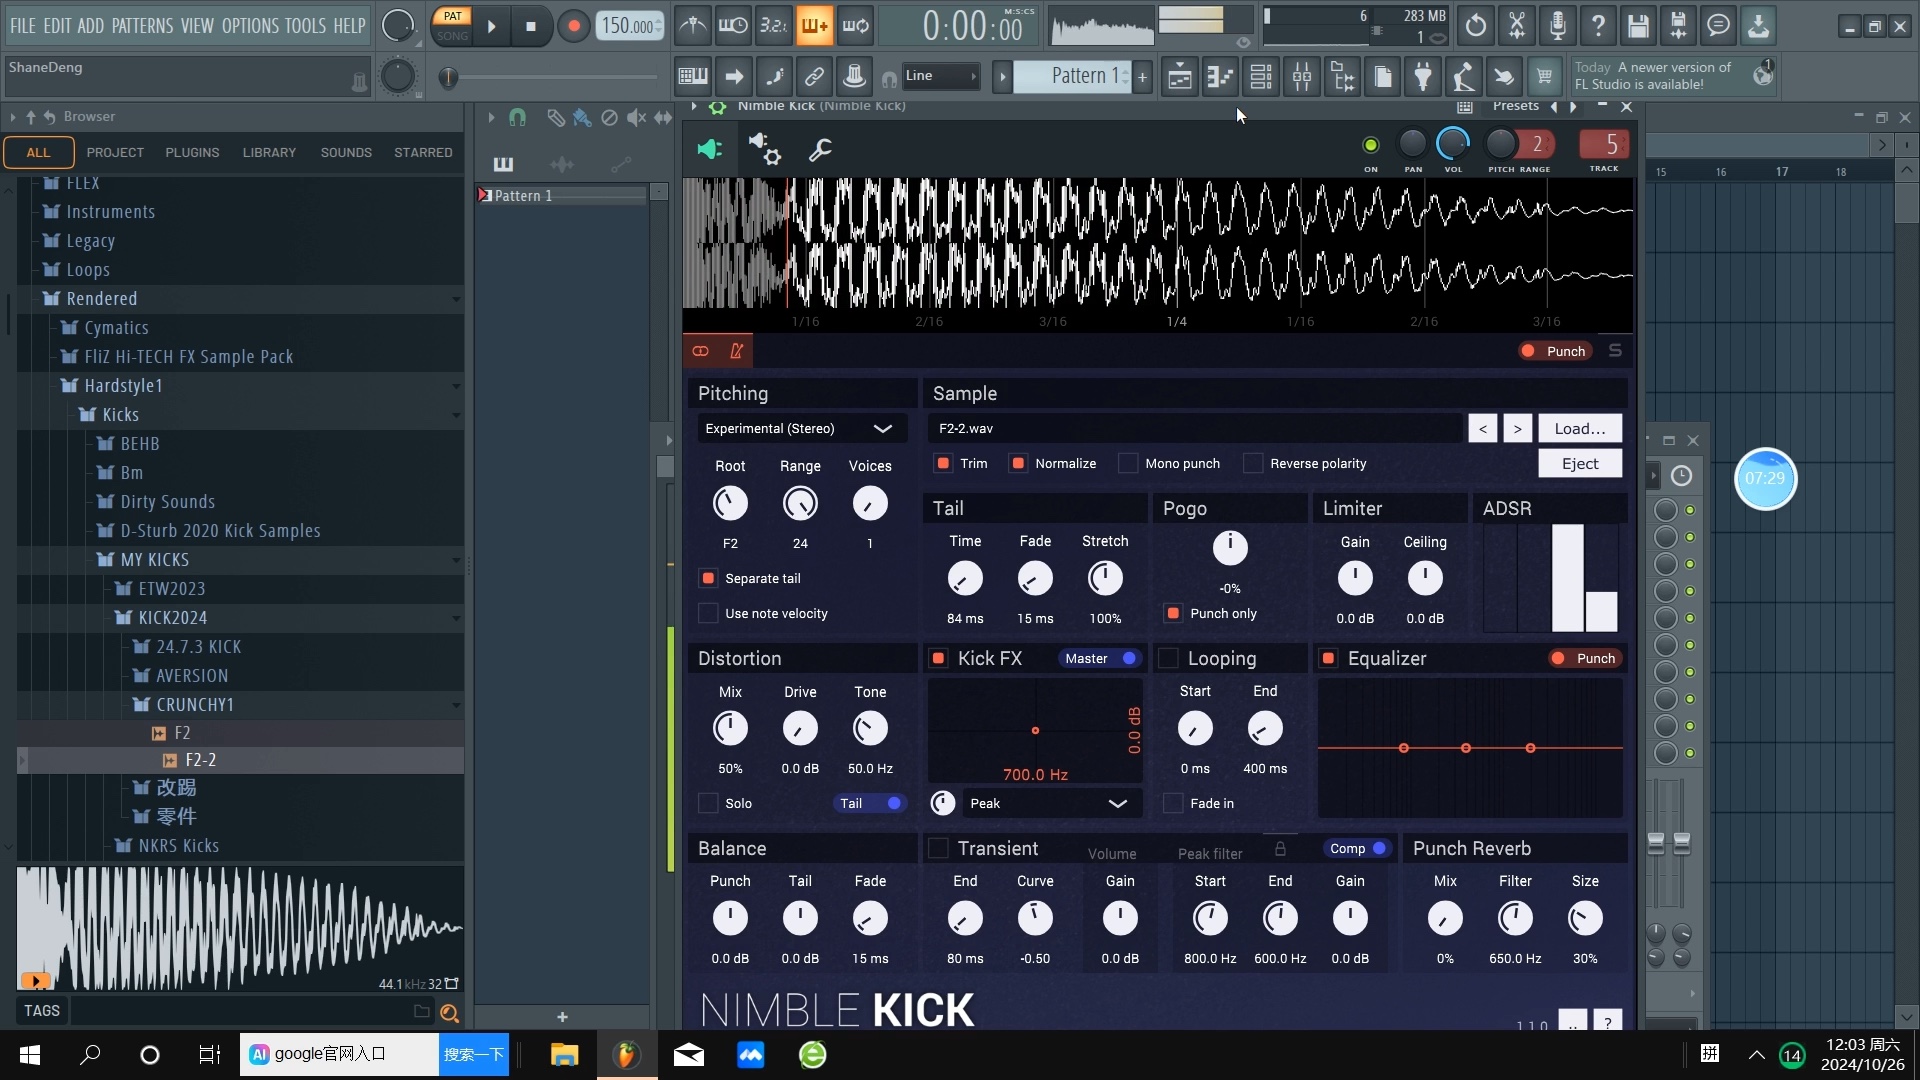Switch browser to the SOUNDS tab
Image resolution: width=1920 pixels, height=1080 pixels.
(x=346, y=152)
